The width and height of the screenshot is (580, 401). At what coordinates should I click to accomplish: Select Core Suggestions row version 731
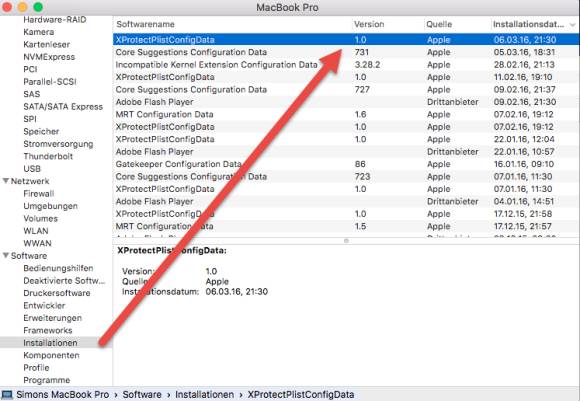point(346,52)
